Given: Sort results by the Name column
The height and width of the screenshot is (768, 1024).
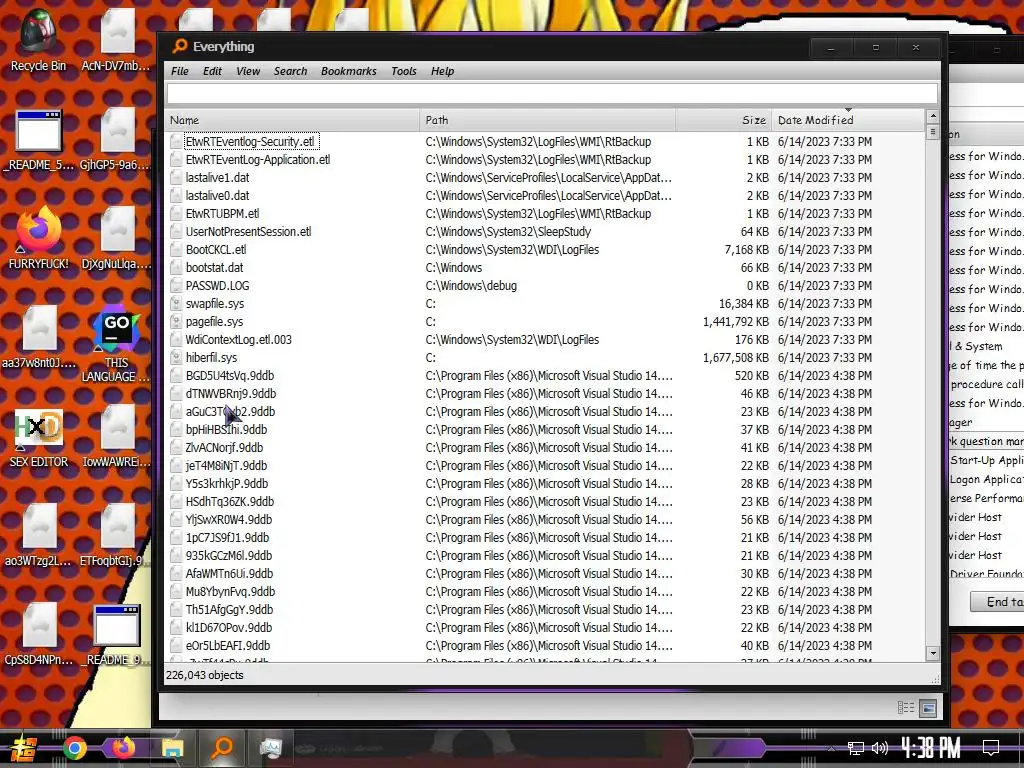Looking at the screenshot, I should (x=293, y=120).
